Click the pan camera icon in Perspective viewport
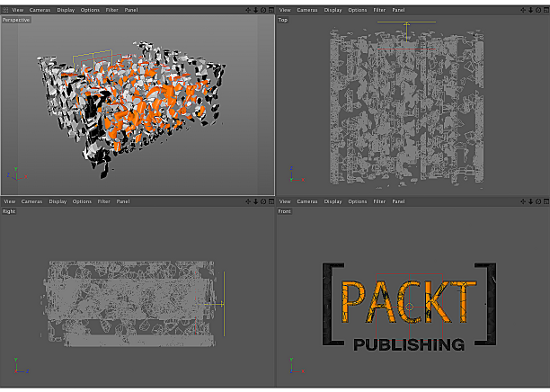 pos(248,10)
